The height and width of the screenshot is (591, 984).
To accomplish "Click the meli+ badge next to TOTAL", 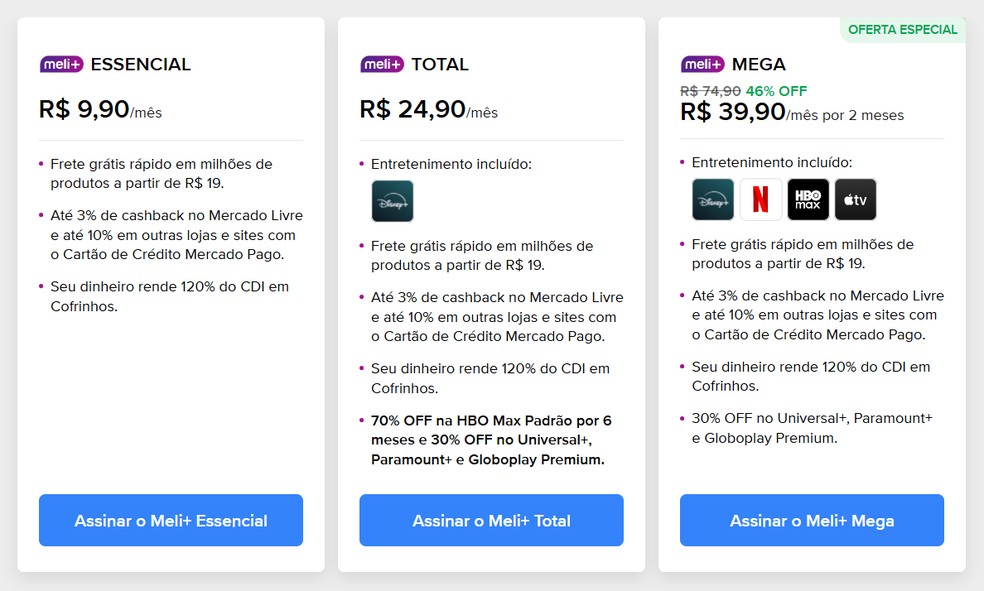I will pos(380,64).
